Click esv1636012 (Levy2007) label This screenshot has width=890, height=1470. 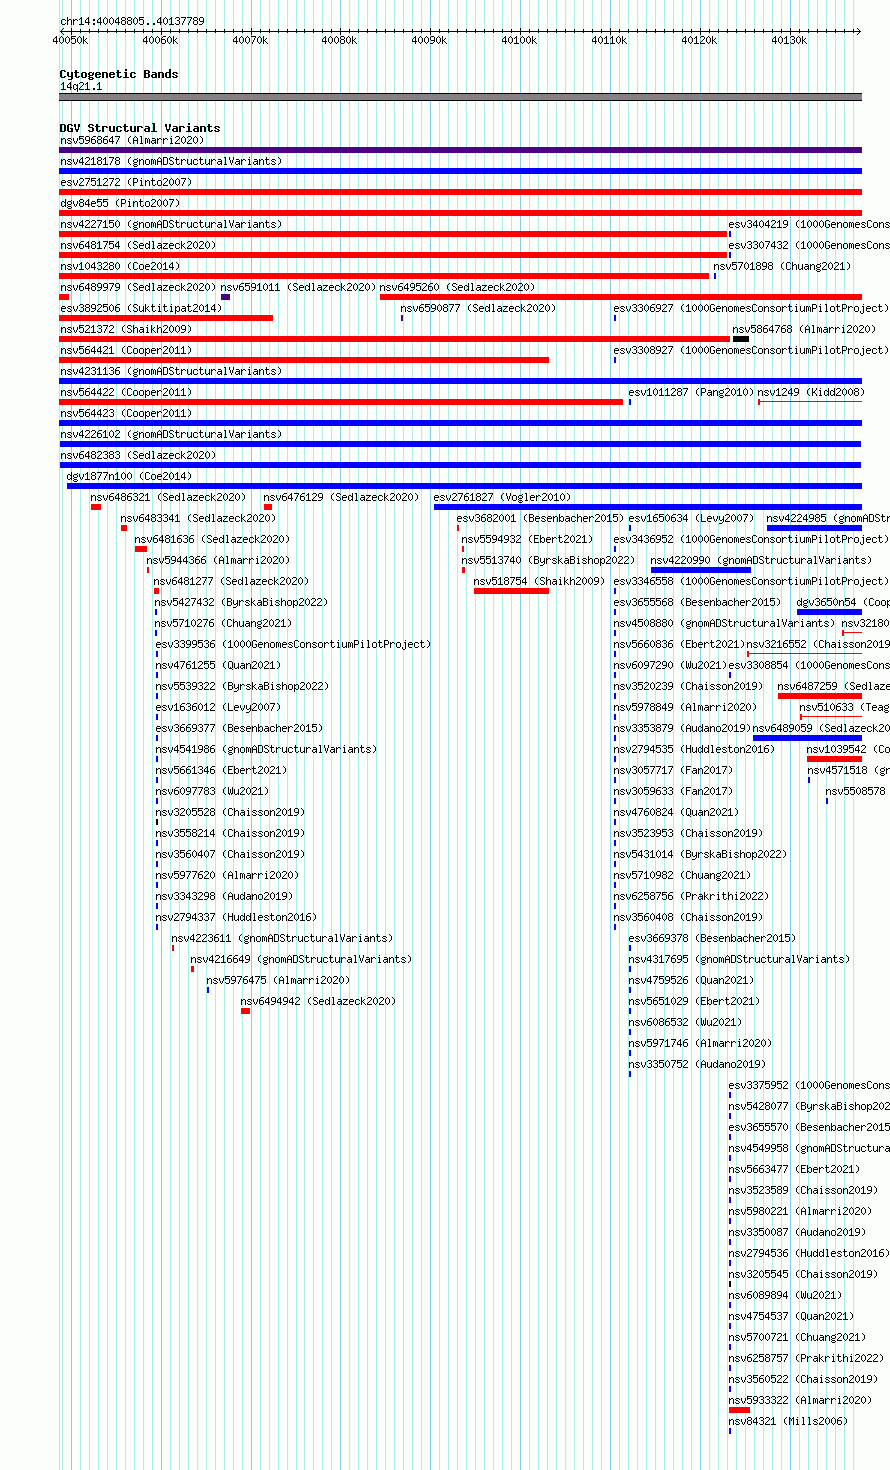[219, 707]
